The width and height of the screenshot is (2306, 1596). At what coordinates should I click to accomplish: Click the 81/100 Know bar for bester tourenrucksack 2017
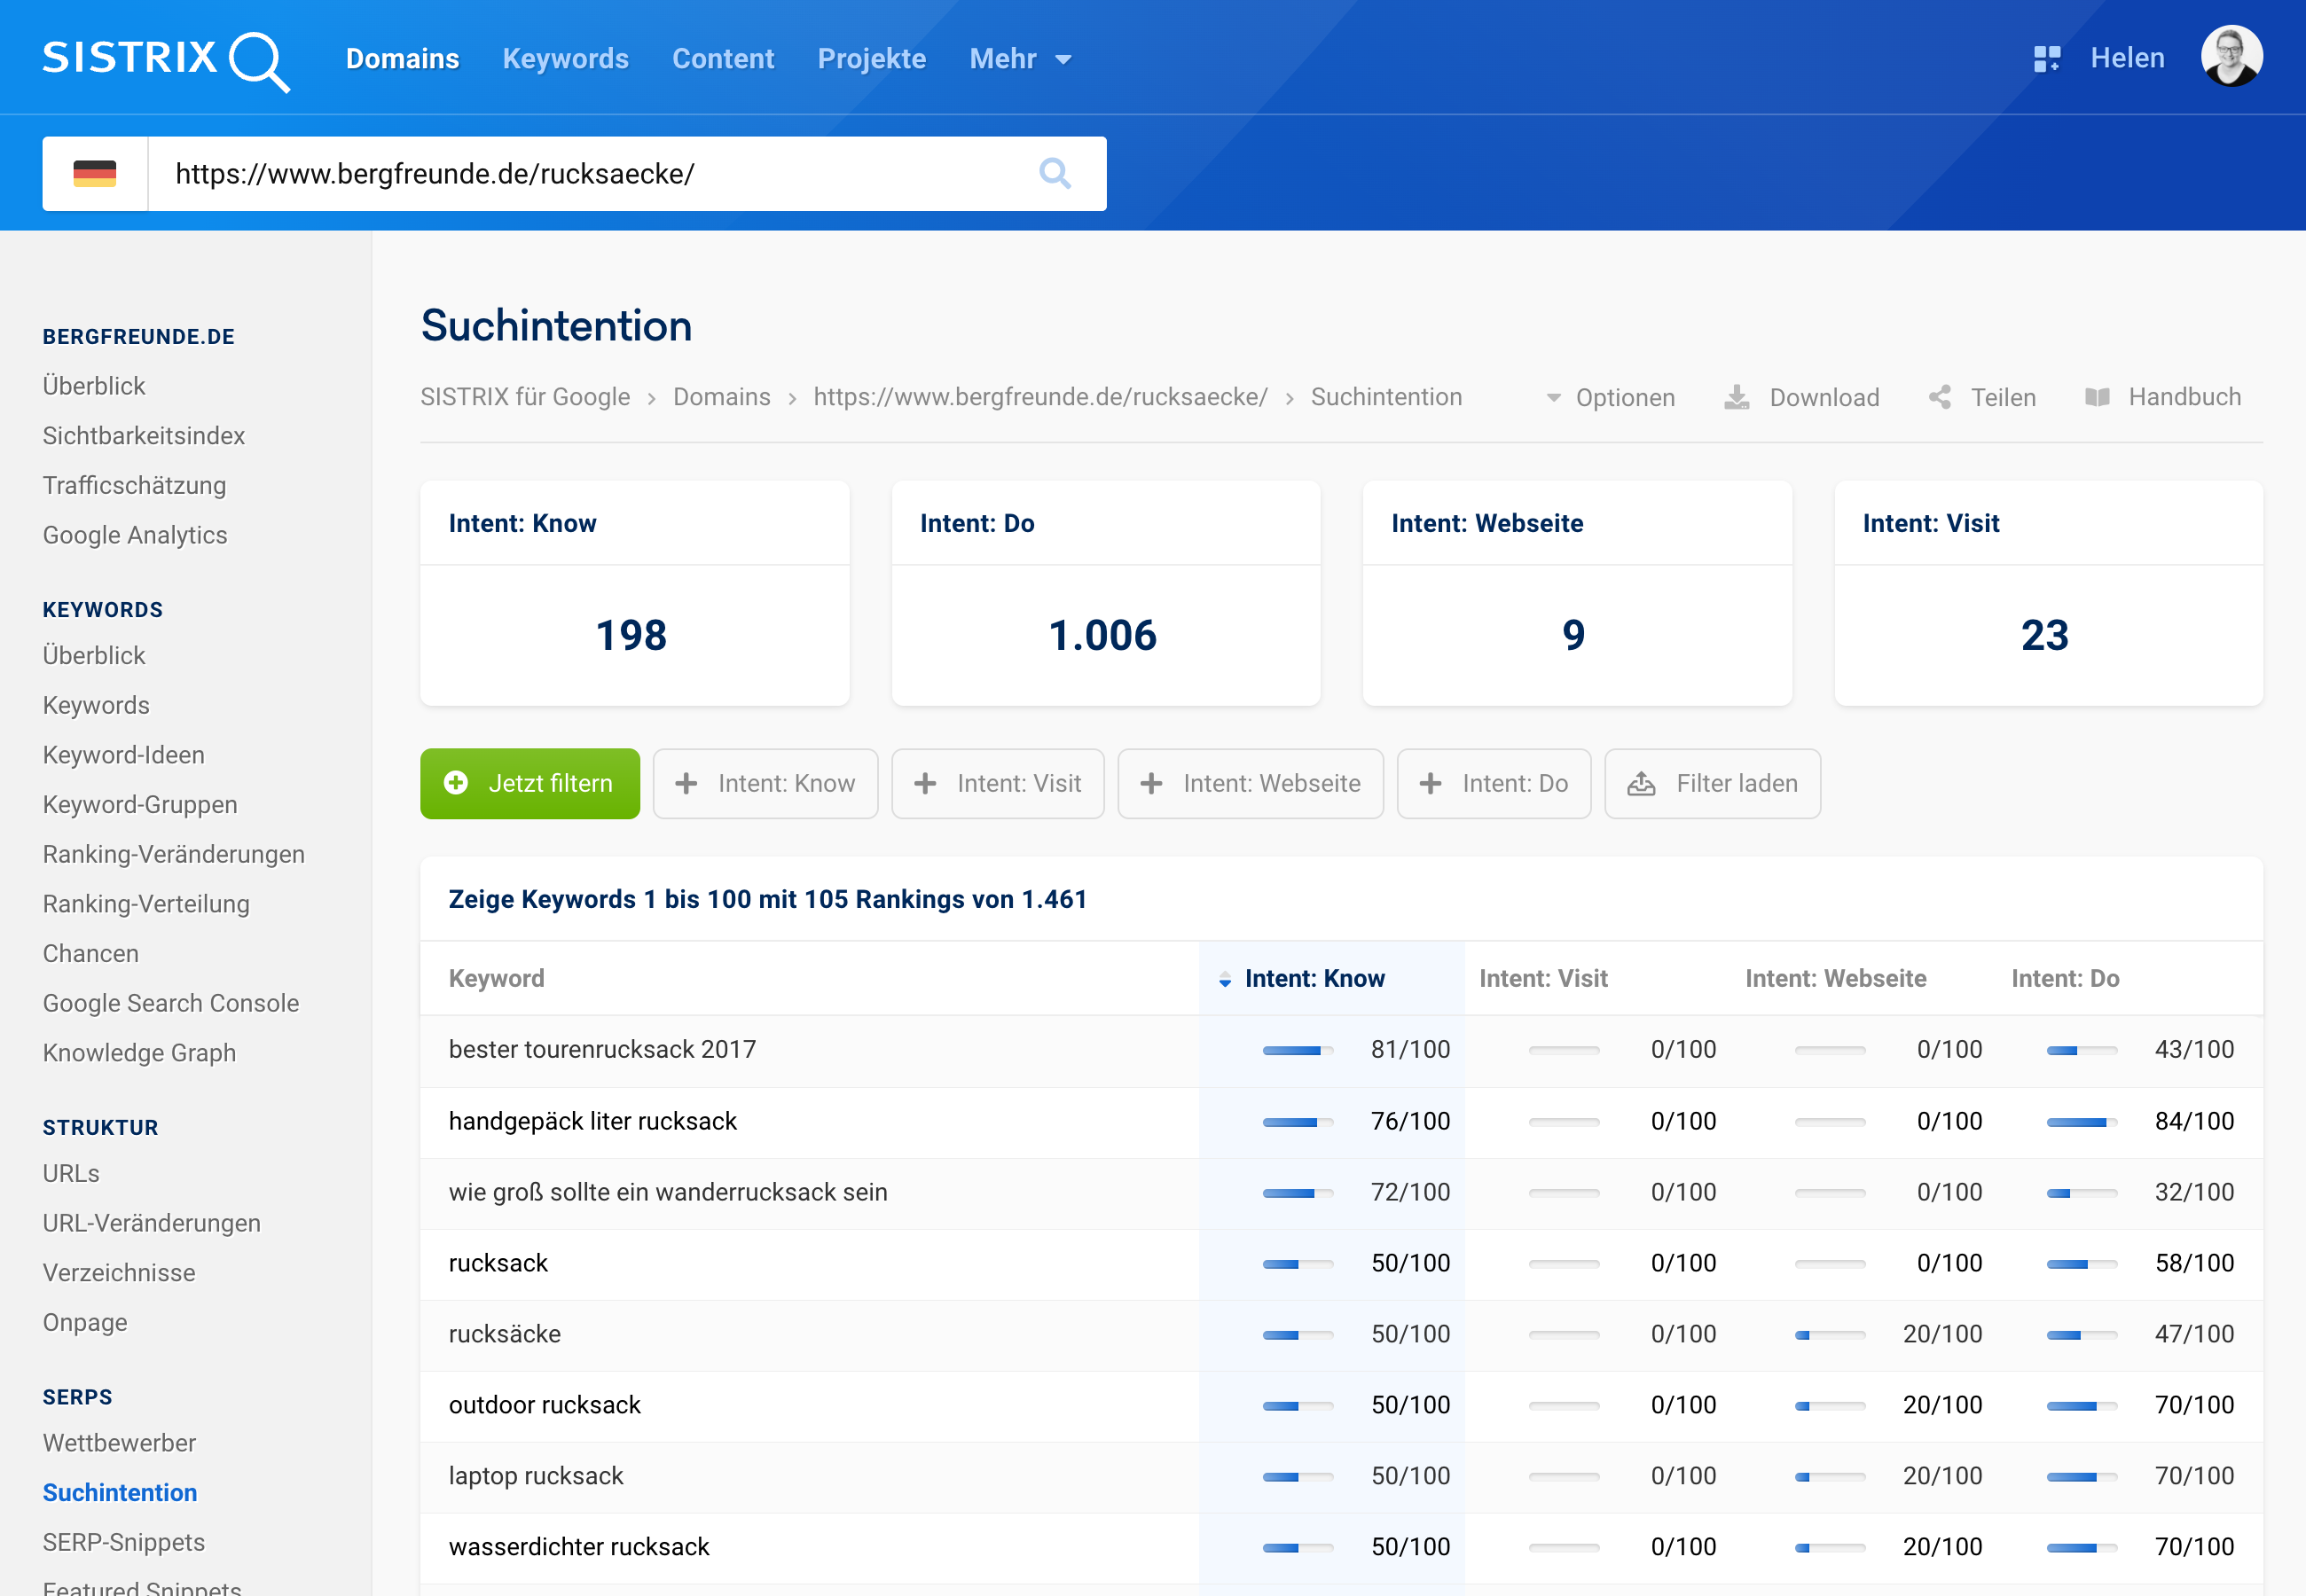point(1298,1051)
